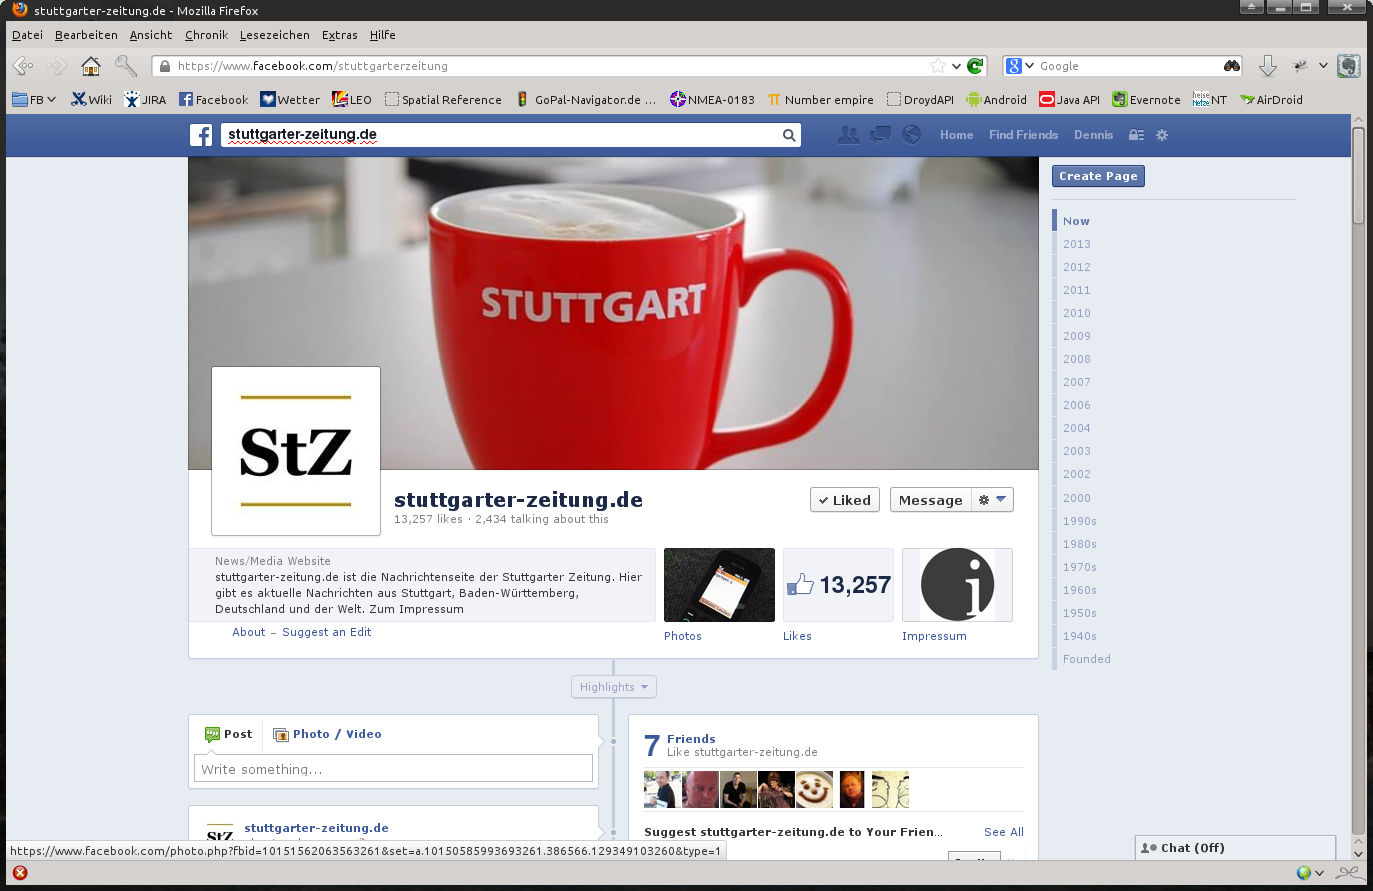Click the thumbs-up Likes box

pos(838,585)
